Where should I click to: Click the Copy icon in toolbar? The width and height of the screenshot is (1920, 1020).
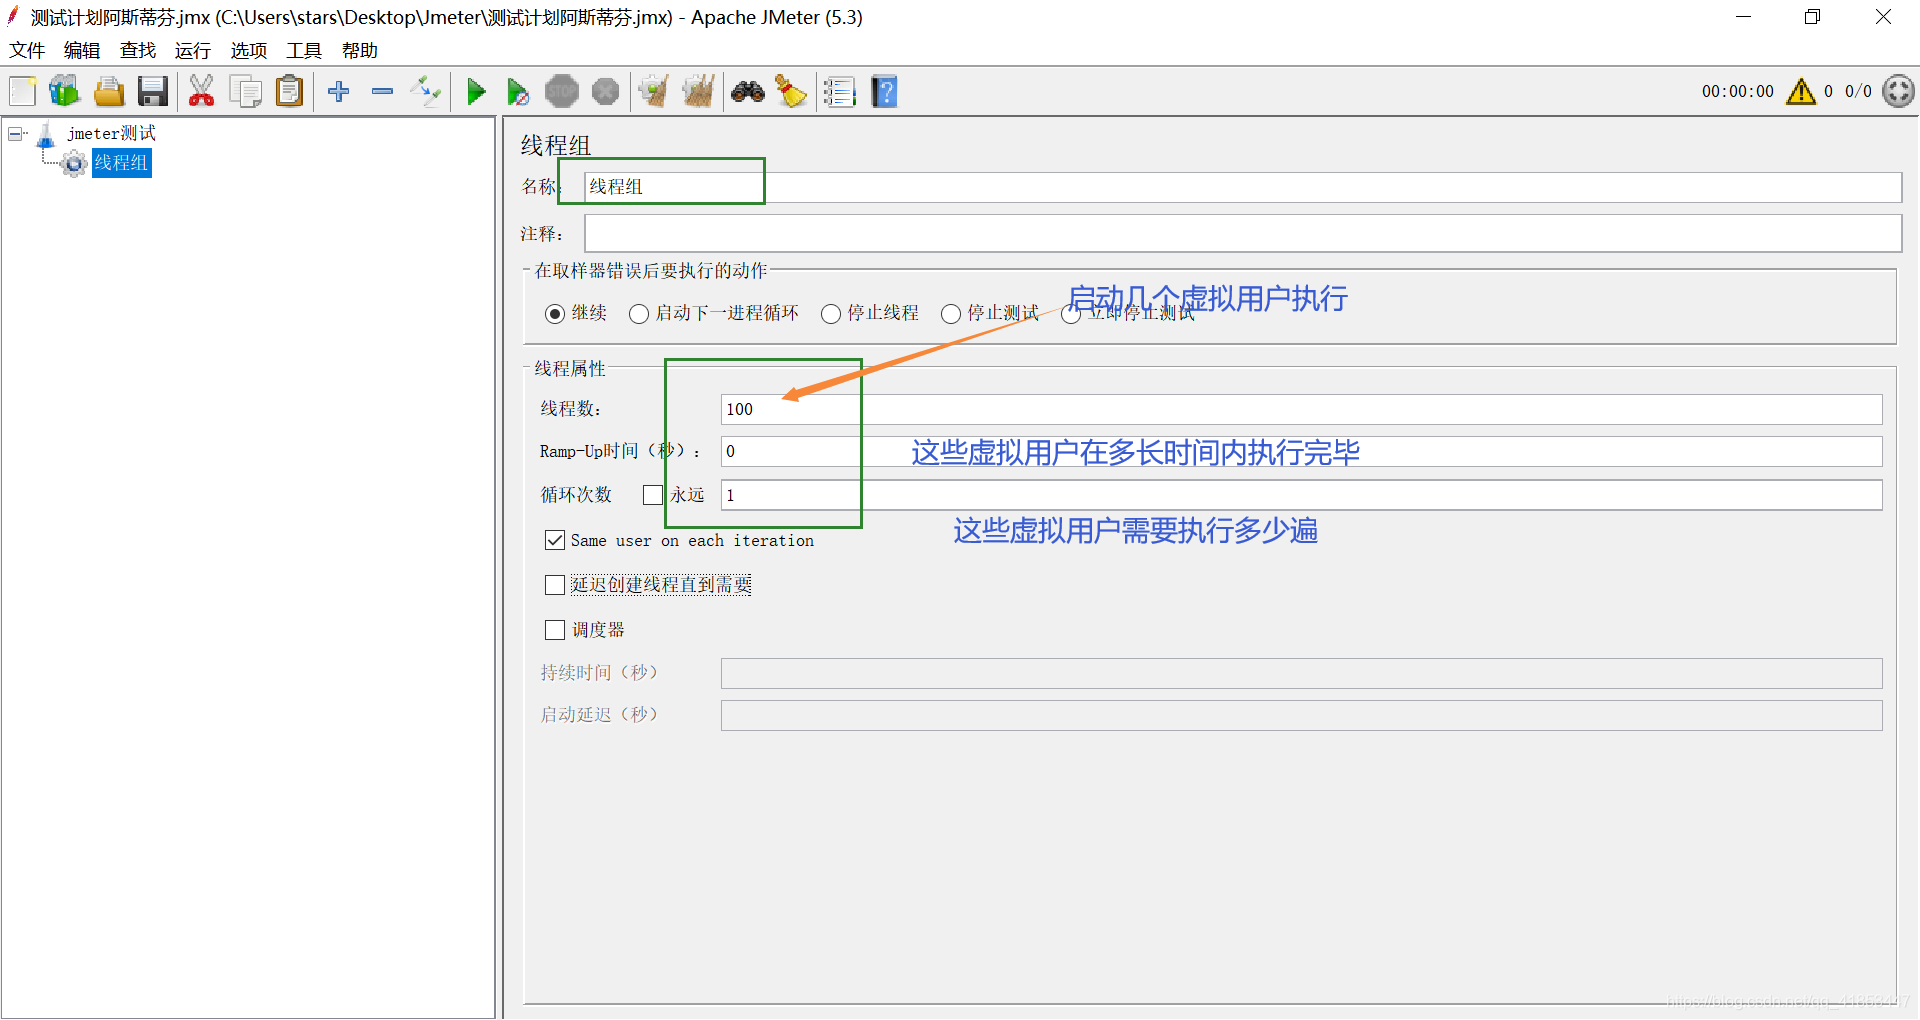pyautogui.click(x=245, y=92)
